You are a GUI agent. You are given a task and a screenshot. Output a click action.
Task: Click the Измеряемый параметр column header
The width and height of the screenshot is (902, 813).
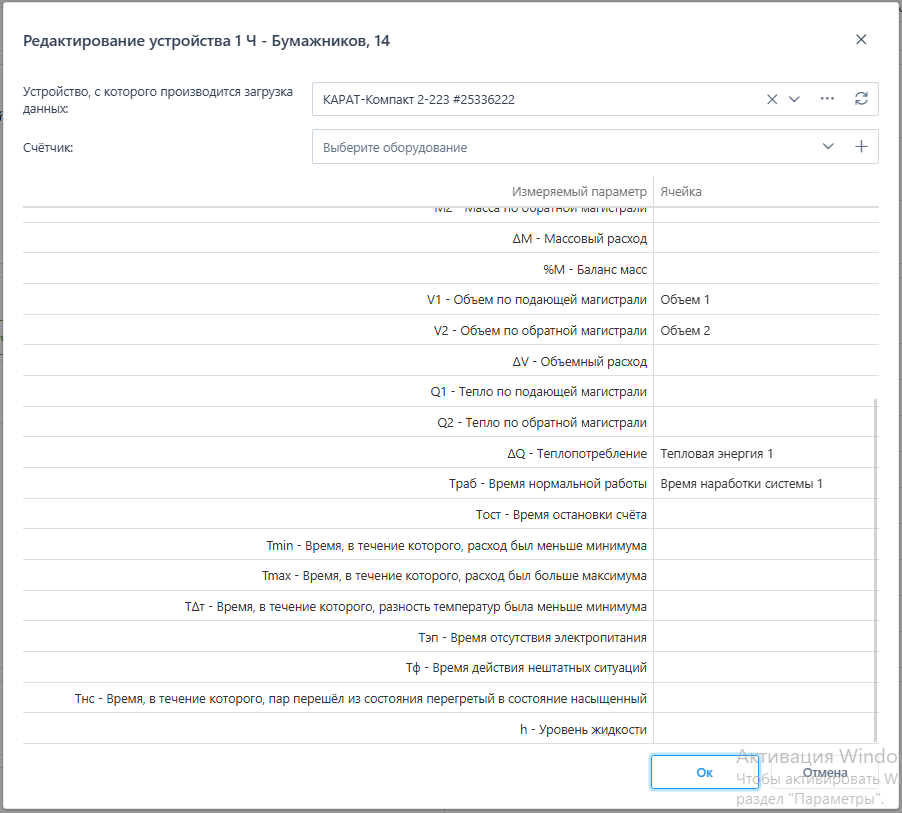[x=579, y=191]
